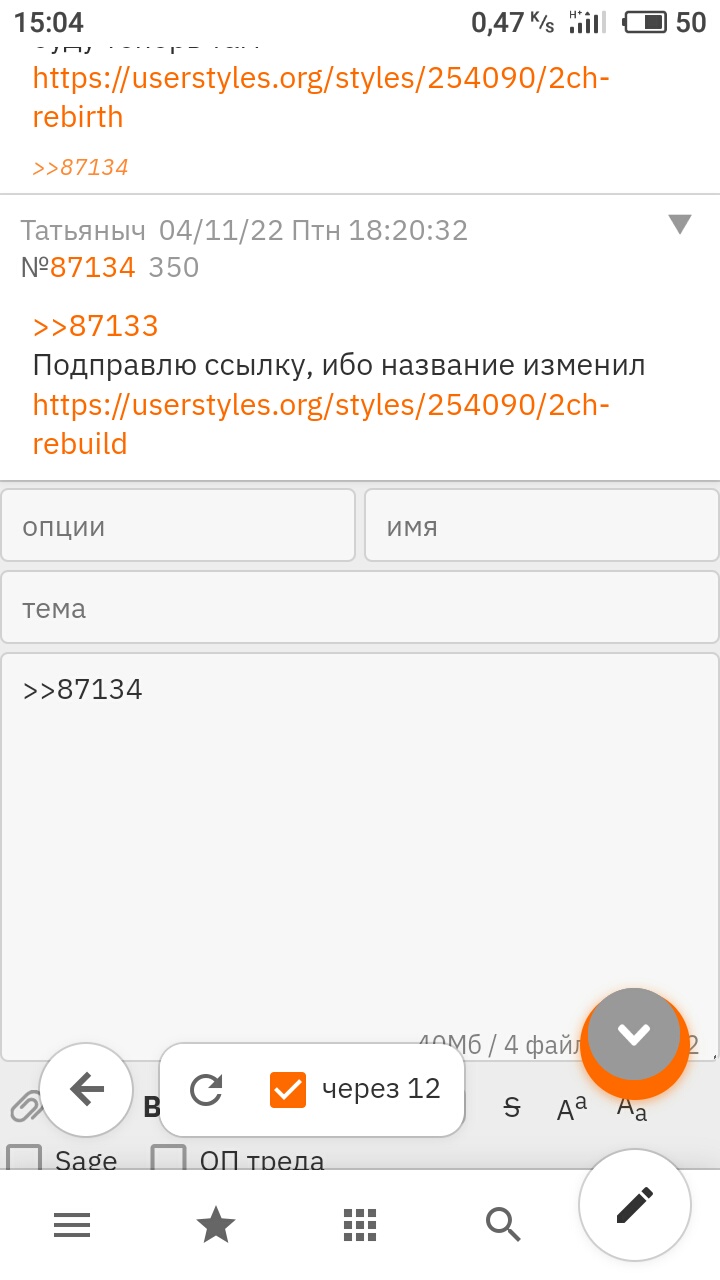Tap the back arrow floating button
720x1280 pixels.
point(87,1089)
